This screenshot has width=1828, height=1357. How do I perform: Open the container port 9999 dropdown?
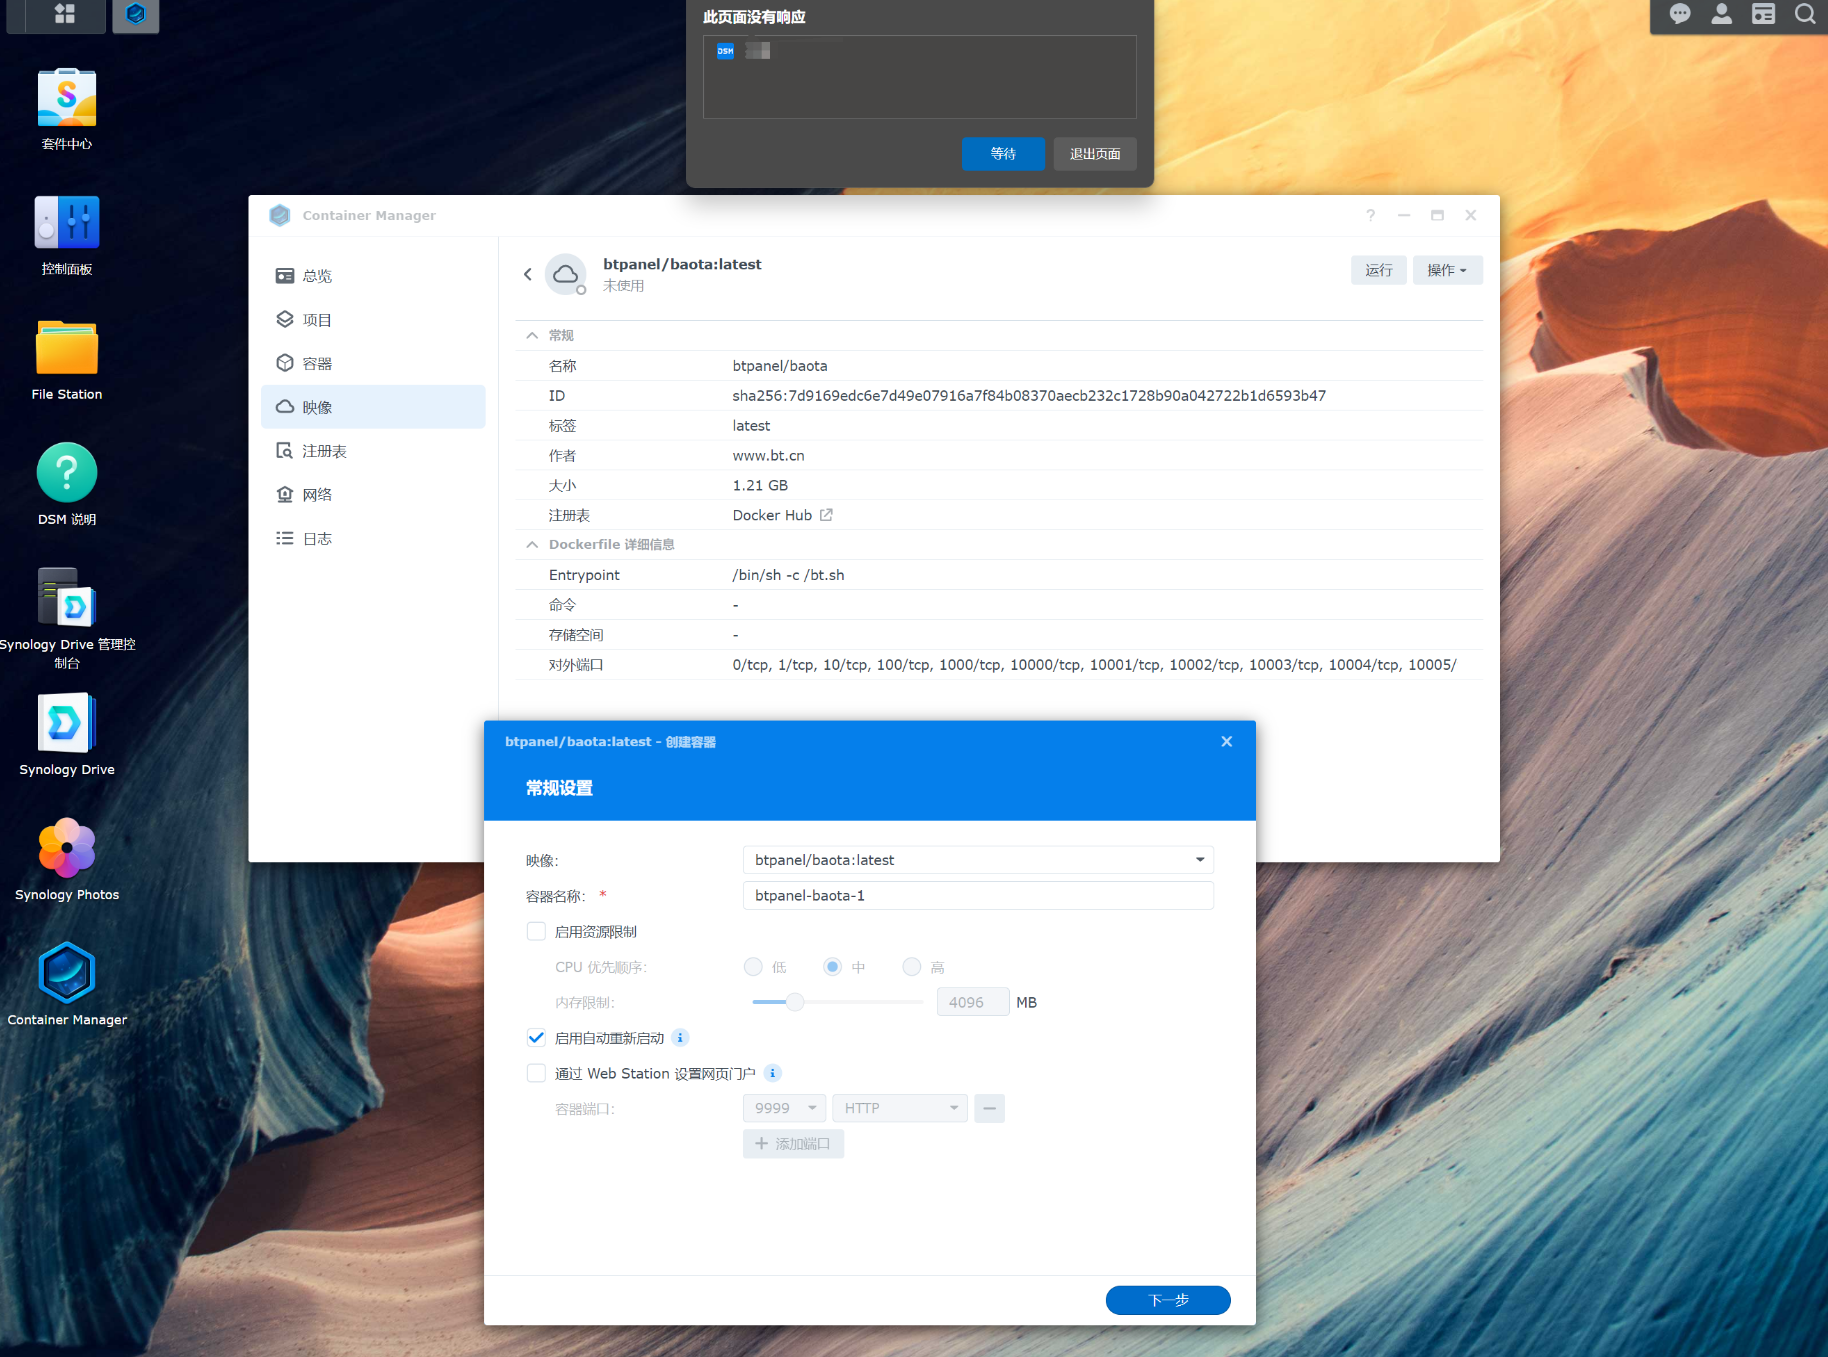784,1108
